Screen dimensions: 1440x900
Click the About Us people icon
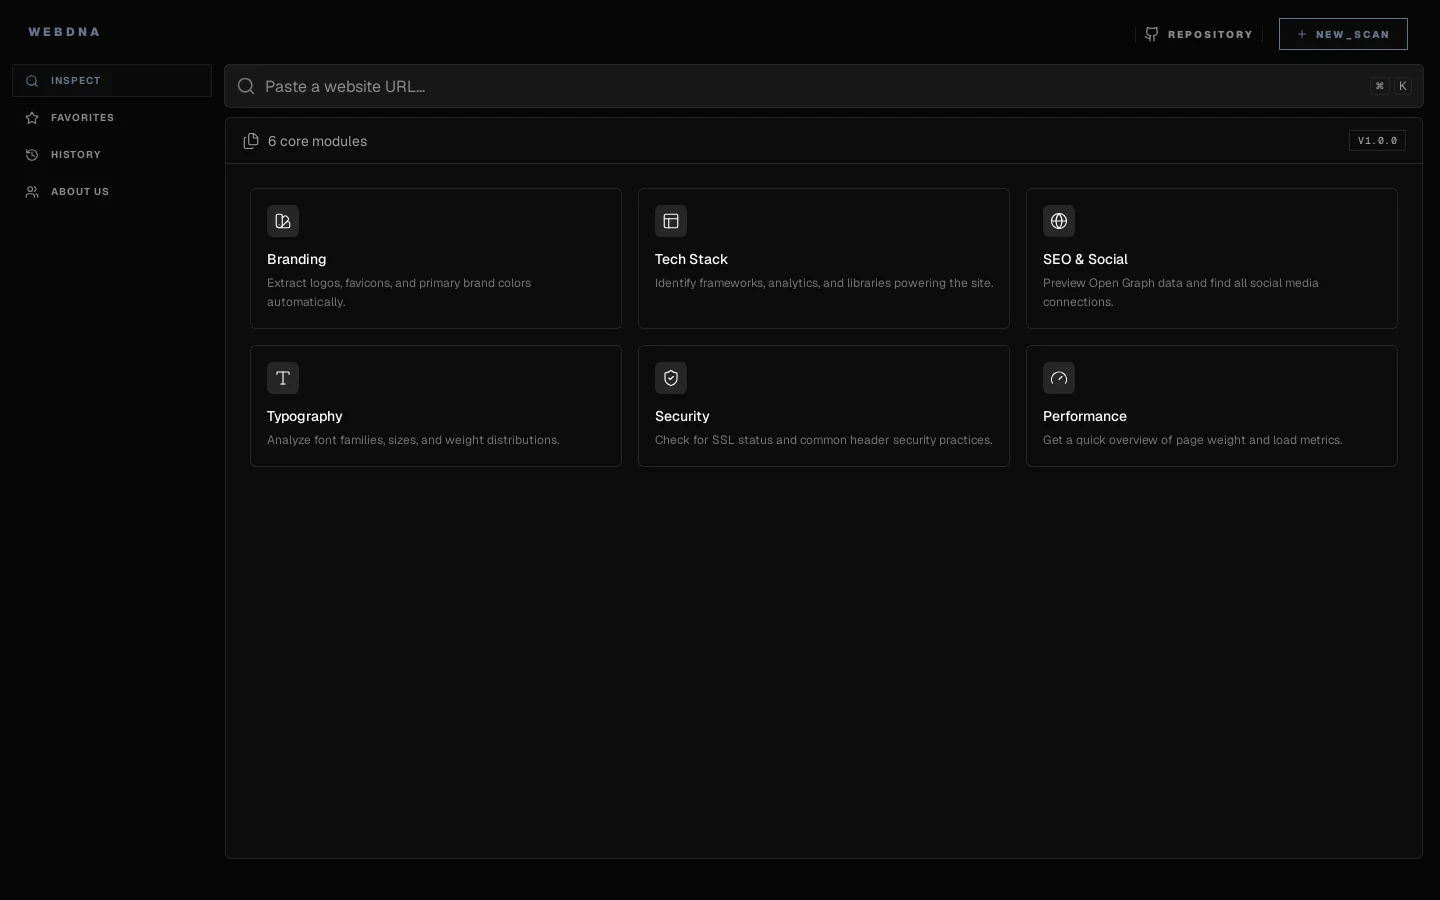click(32, 192)
